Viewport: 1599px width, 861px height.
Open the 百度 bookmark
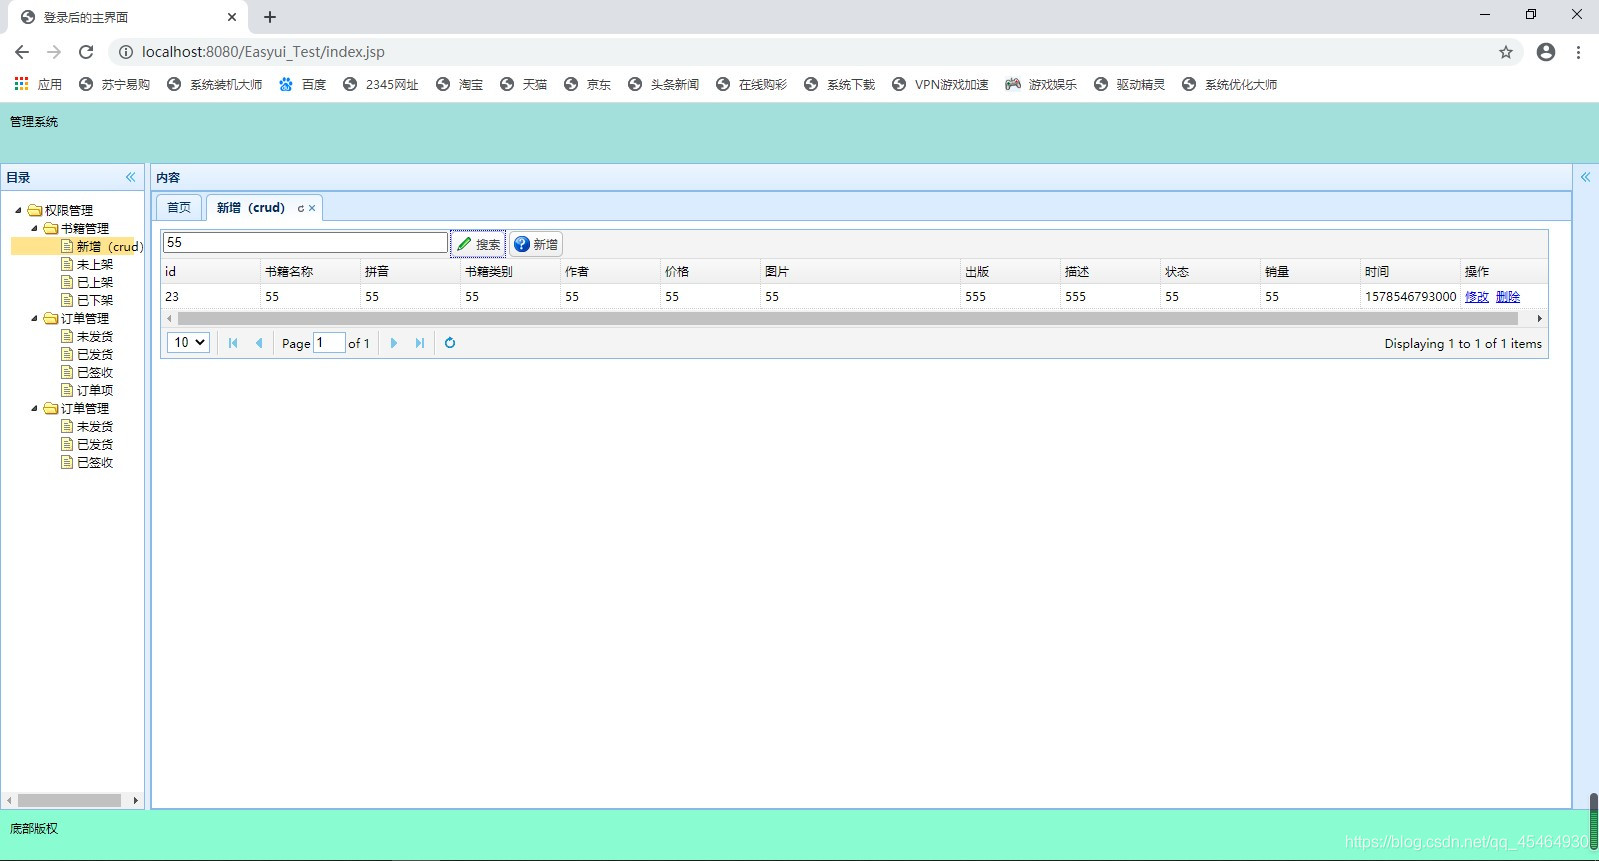coord(303,85)
